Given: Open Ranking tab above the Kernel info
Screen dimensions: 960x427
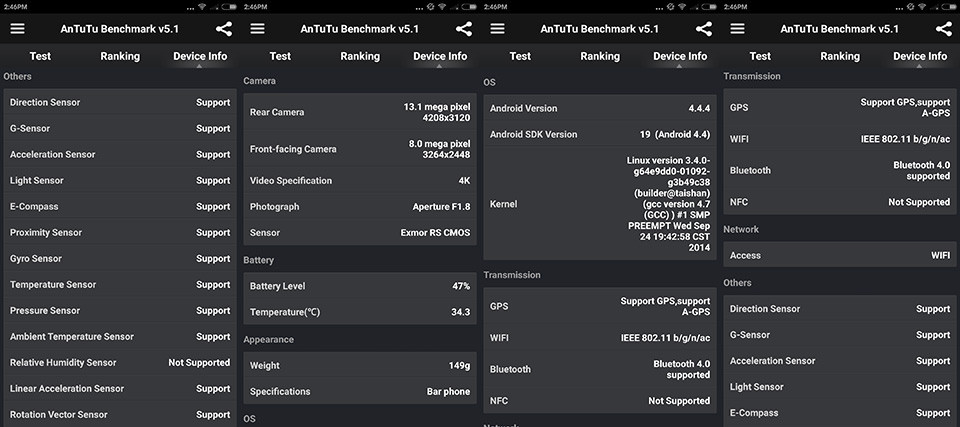Looking at the screenshot, I should pyautogui.click(x=600, y=56).
